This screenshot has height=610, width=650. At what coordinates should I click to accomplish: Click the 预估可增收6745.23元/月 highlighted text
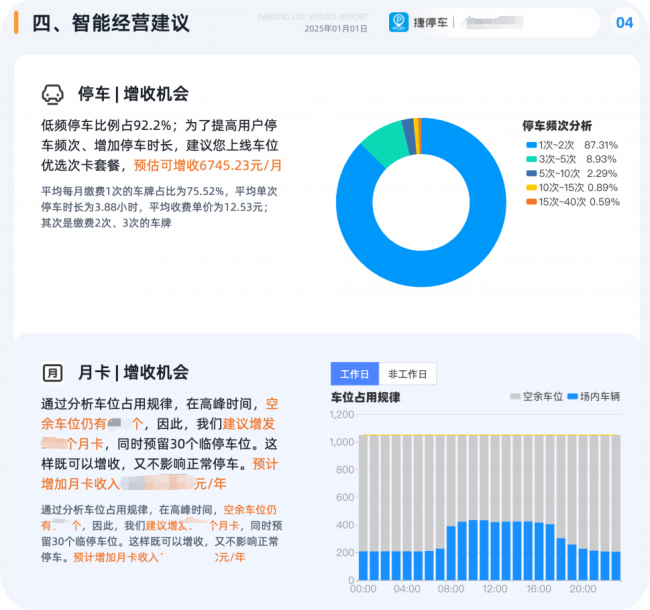(208, 165)
